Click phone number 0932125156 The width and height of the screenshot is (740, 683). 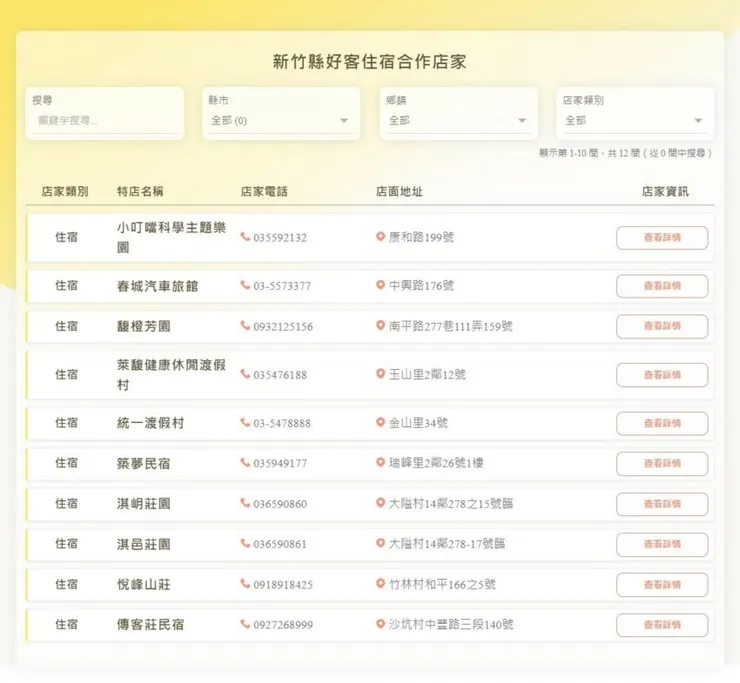[x=283, y=327]
